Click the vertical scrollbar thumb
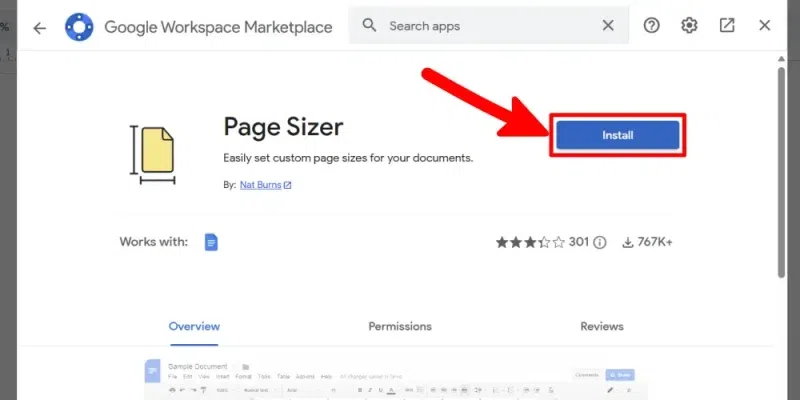The height and width of the screenshot is (400, 800). coord(781,172)
